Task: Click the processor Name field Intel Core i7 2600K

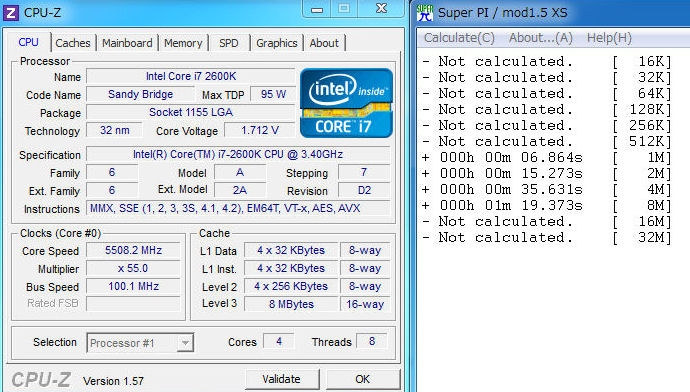Action: (191, 76)
